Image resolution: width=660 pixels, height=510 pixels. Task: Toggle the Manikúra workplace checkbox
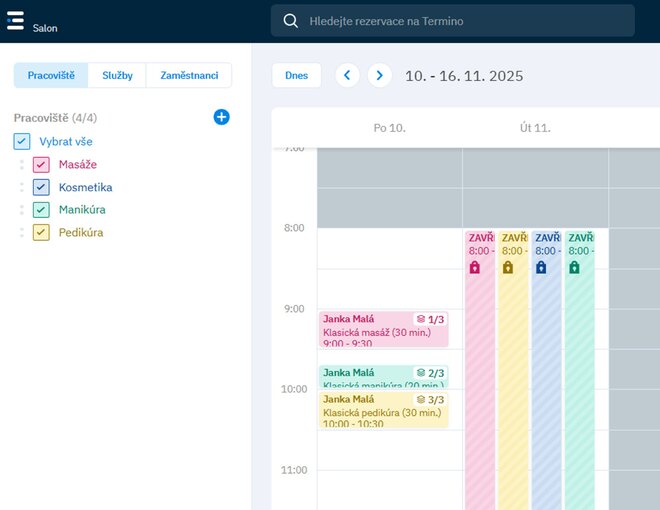click(x=41, y=210)
